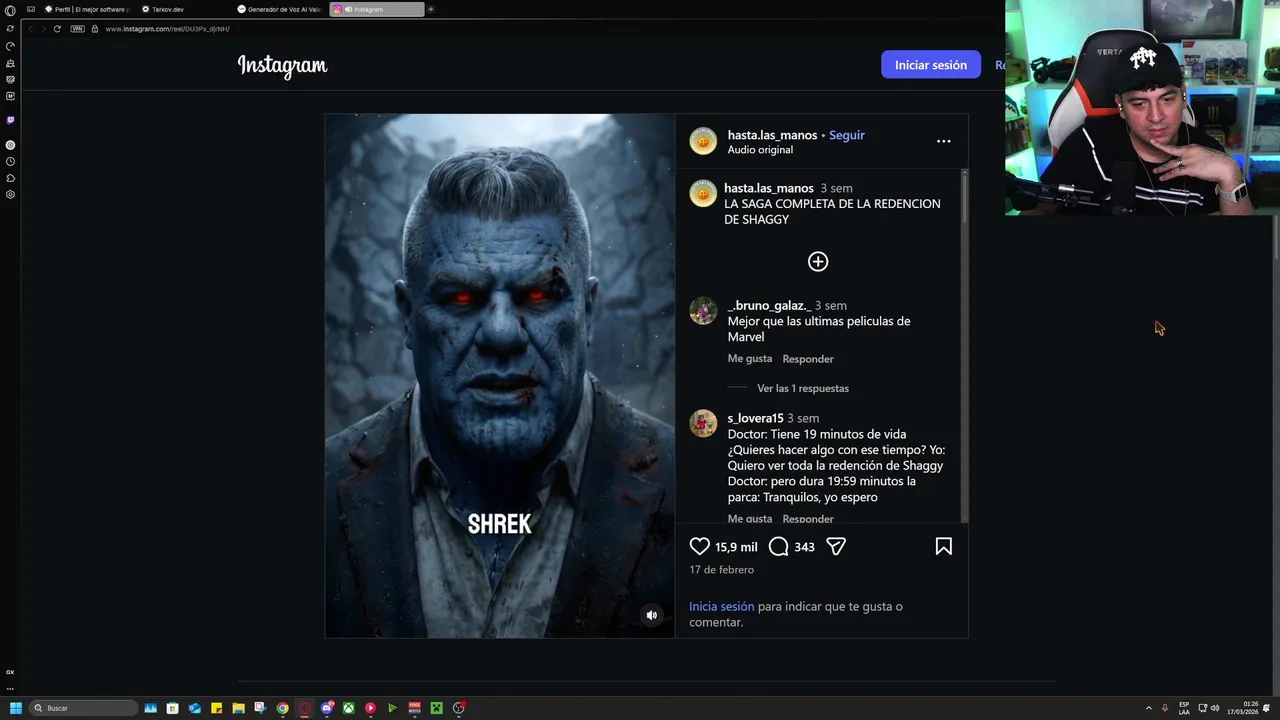Like the s_lovera15 comment with Me gusta
This screenshot has width=1280, height=720.
pyautogui.click(x=750, y=518)
